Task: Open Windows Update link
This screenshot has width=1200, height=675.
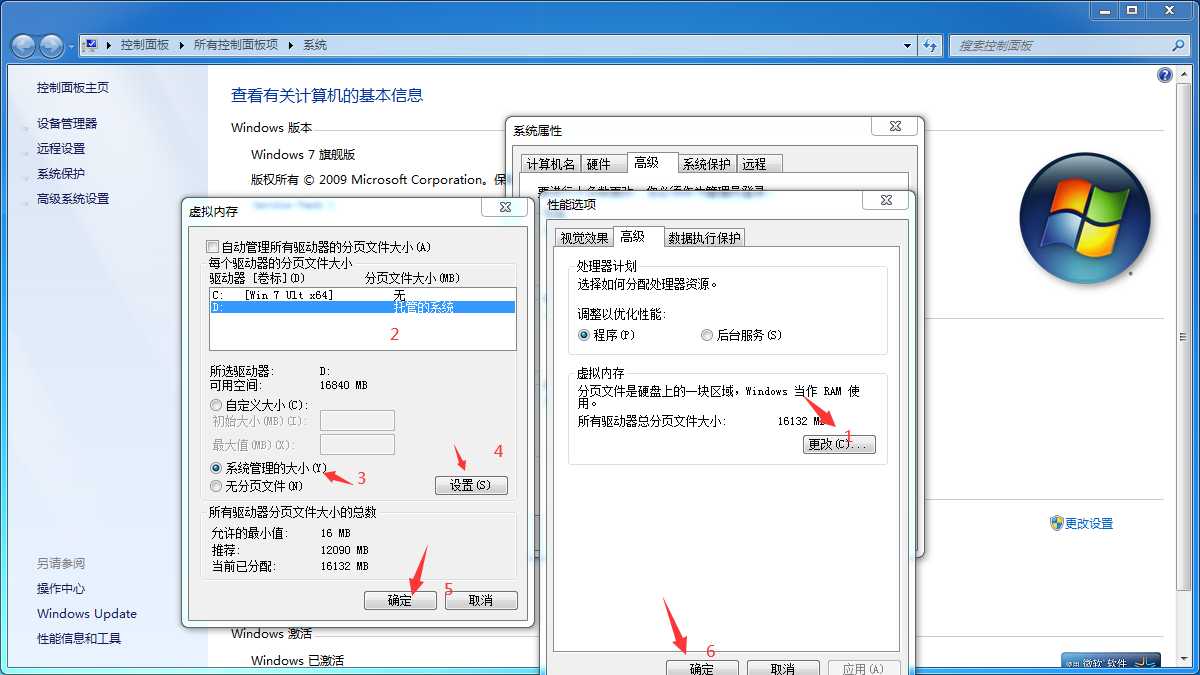Action: click(87, 613)
